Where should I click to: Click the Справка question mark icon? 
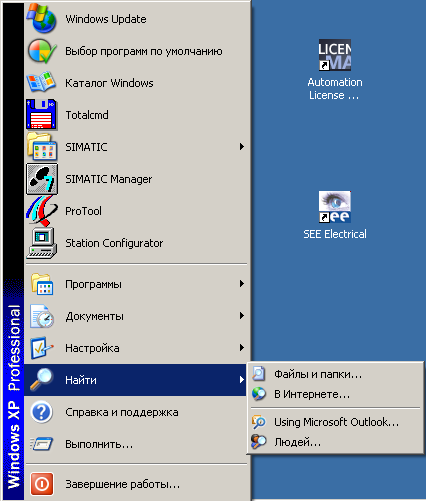click(x=42, y=412)
